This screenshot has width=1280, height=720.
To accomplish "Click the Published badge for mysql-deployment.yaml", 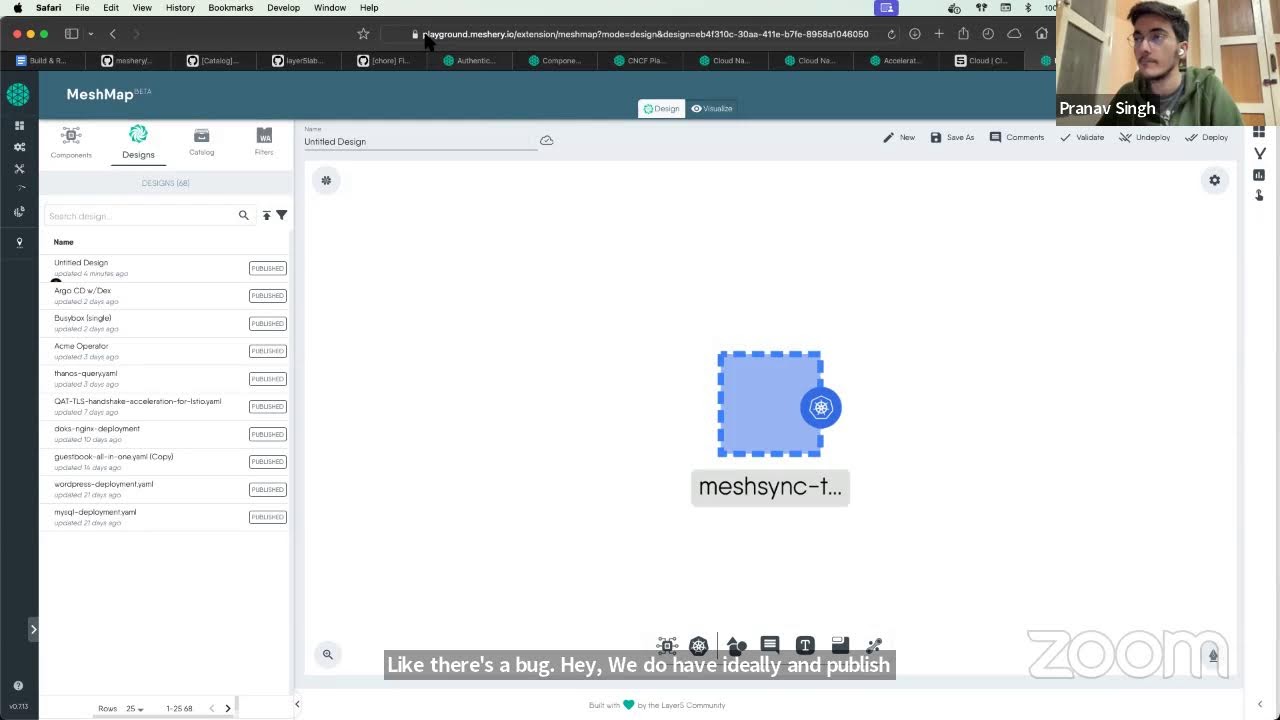I will 267,517.
